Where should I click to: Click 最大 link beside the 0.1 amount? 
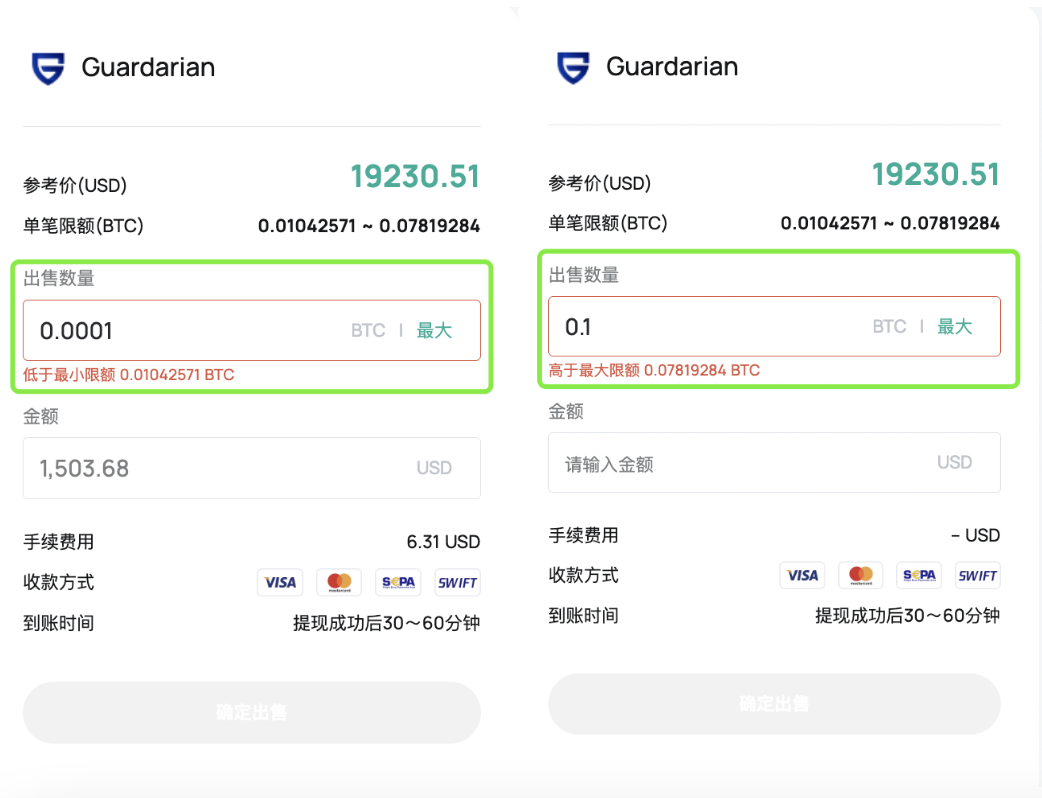coord(954,326)
